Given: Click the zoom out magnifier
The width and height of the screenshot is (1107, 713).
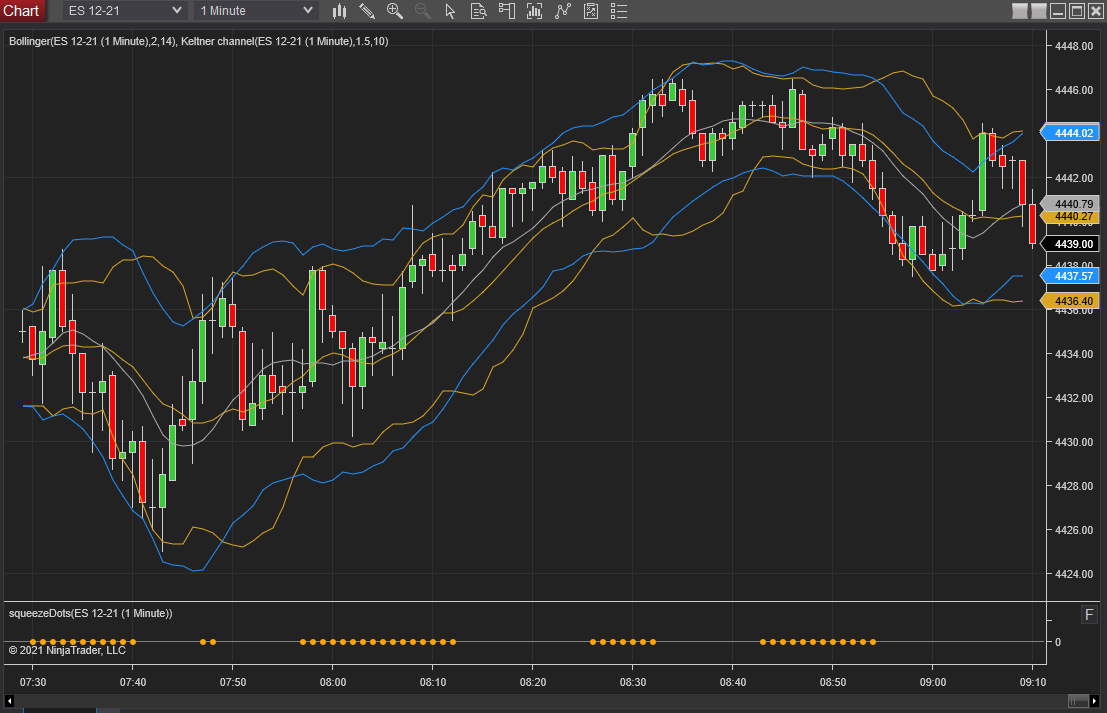Looking at the screenshot, I should [x=422, y=11].
